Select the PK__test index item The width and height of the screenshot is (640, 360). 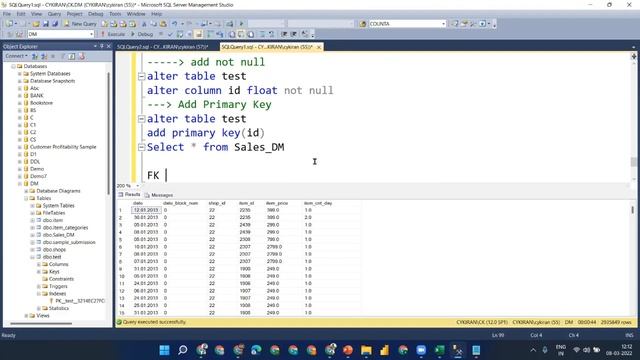coord(77,301)
